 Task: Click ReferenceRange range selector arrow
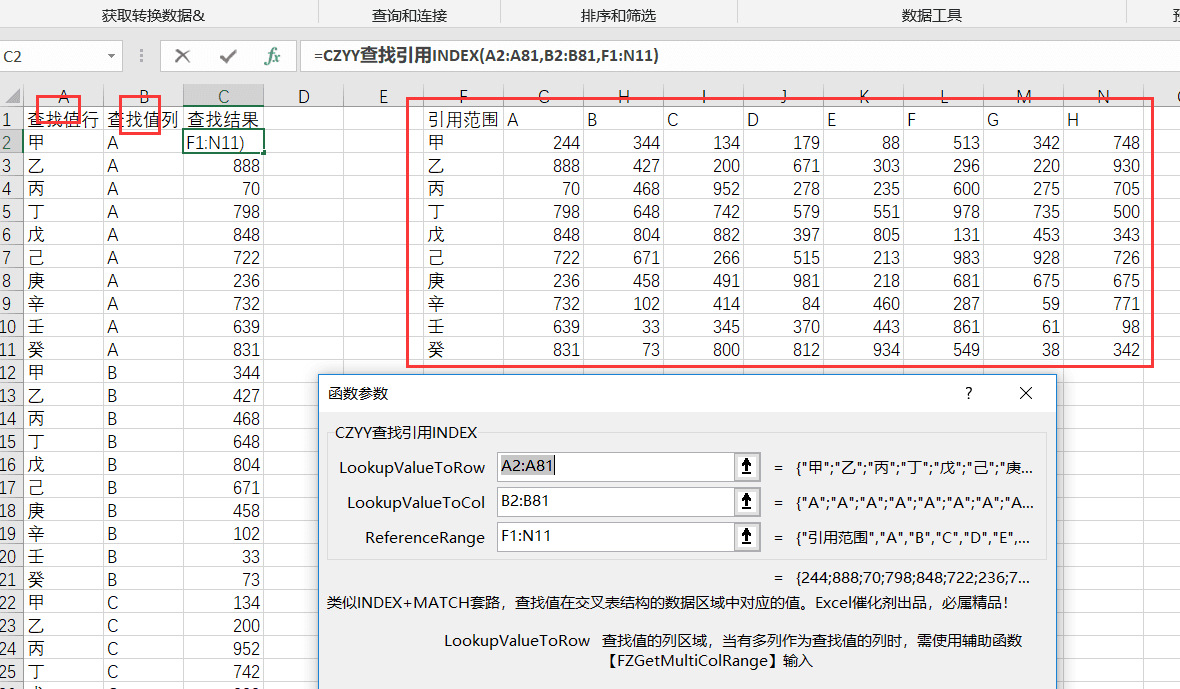pyautogui.click(x=747, y=536)
